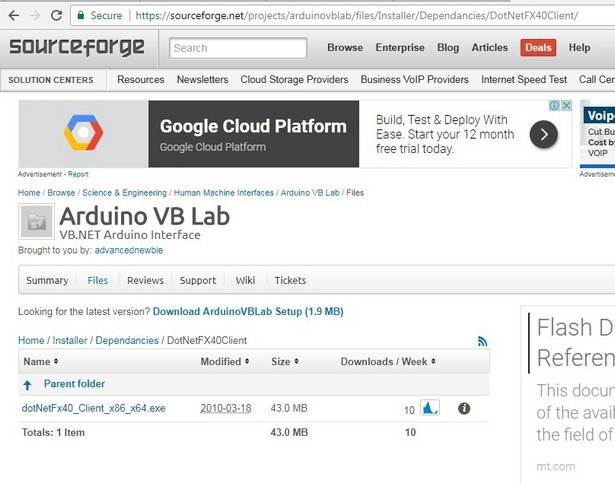Go to Home in top breadcrumb
This screenshot has height=484, width=615.
pos(29,193)
